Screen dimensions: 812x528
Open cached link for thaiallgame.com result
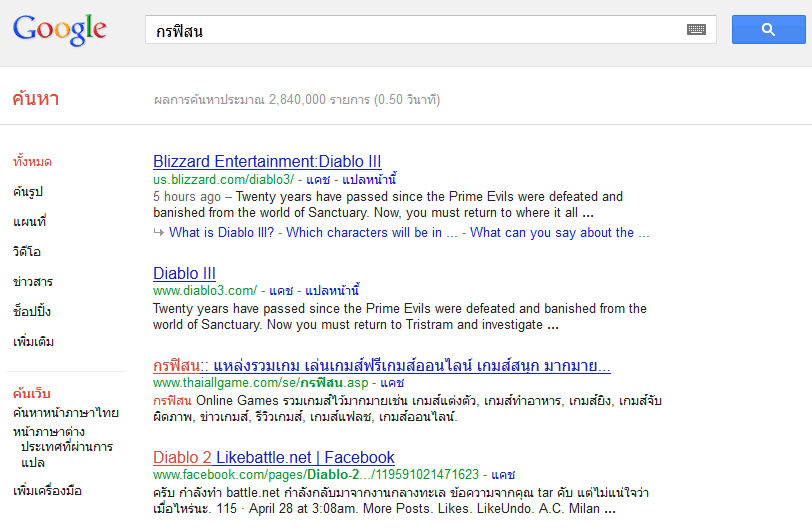pyautogui.click(x=392, y=383)
